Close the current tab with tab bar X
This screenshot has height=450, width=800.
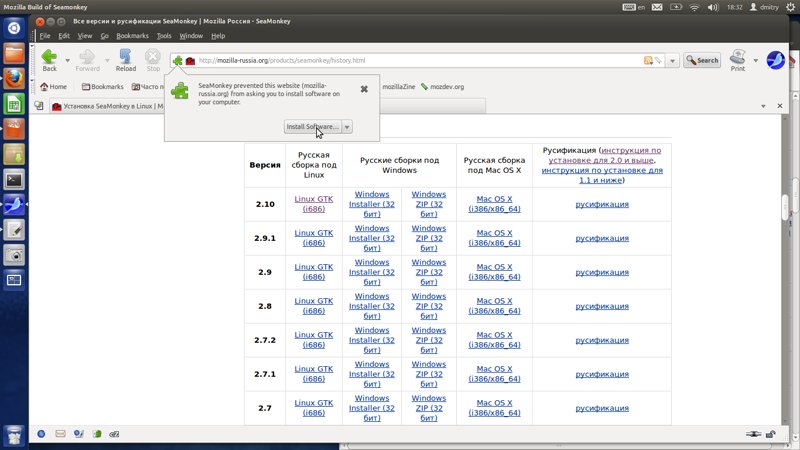(x=780, y=106)
